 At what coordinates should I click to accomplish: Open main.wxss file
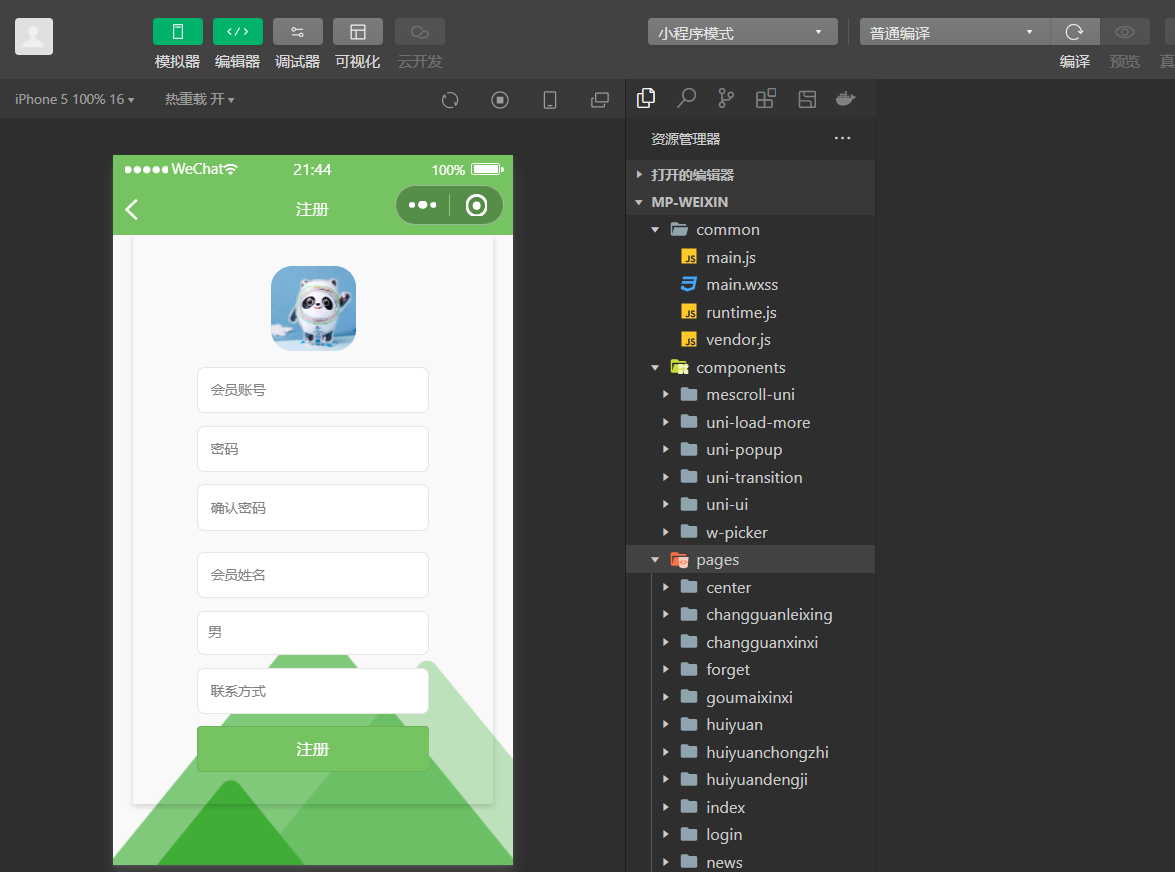(750, 285)
